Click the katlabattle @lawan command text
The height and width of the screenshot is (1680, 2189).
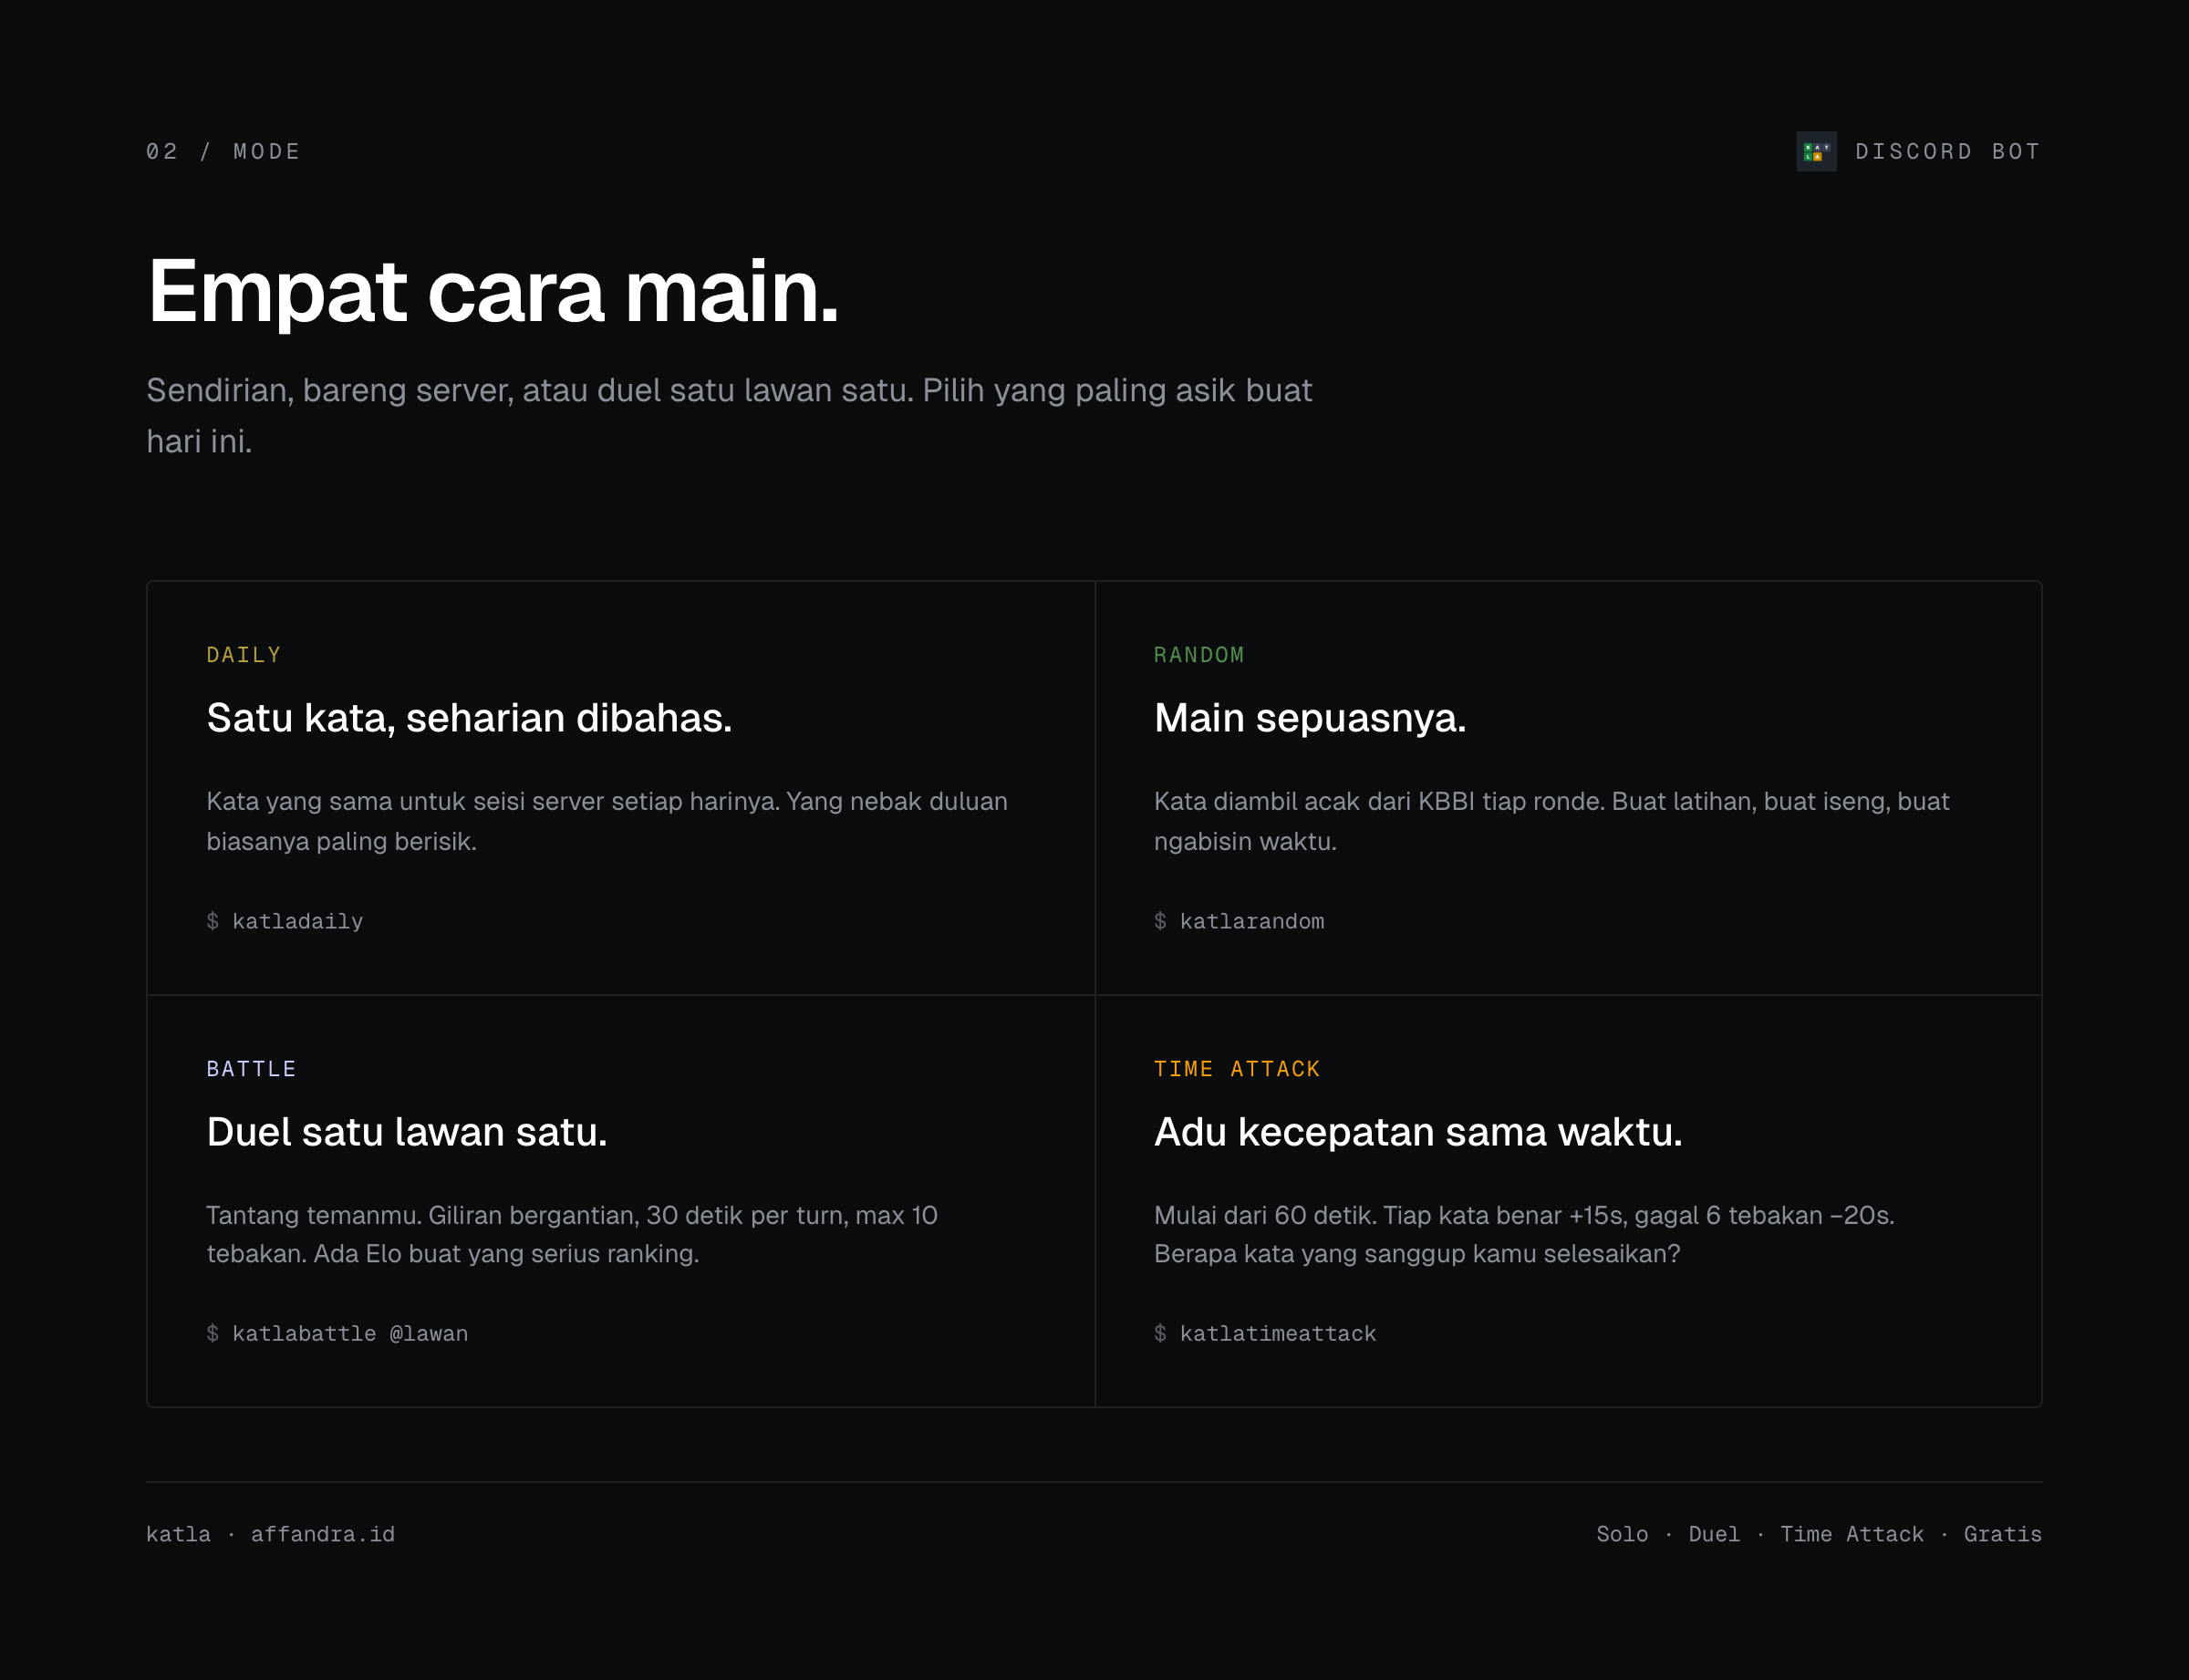click(x=337, y=1333)
